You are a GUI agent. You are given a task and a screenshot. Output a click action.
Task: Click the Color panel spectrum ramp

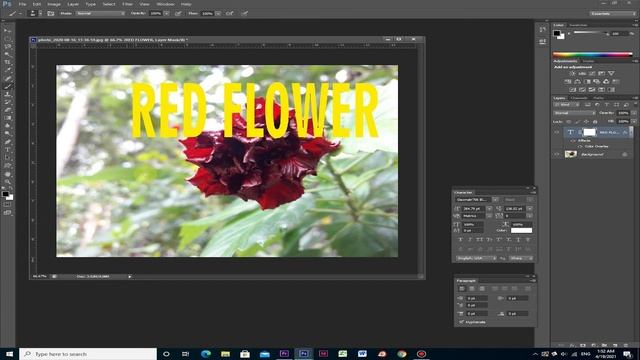click(x=592, y=54)
